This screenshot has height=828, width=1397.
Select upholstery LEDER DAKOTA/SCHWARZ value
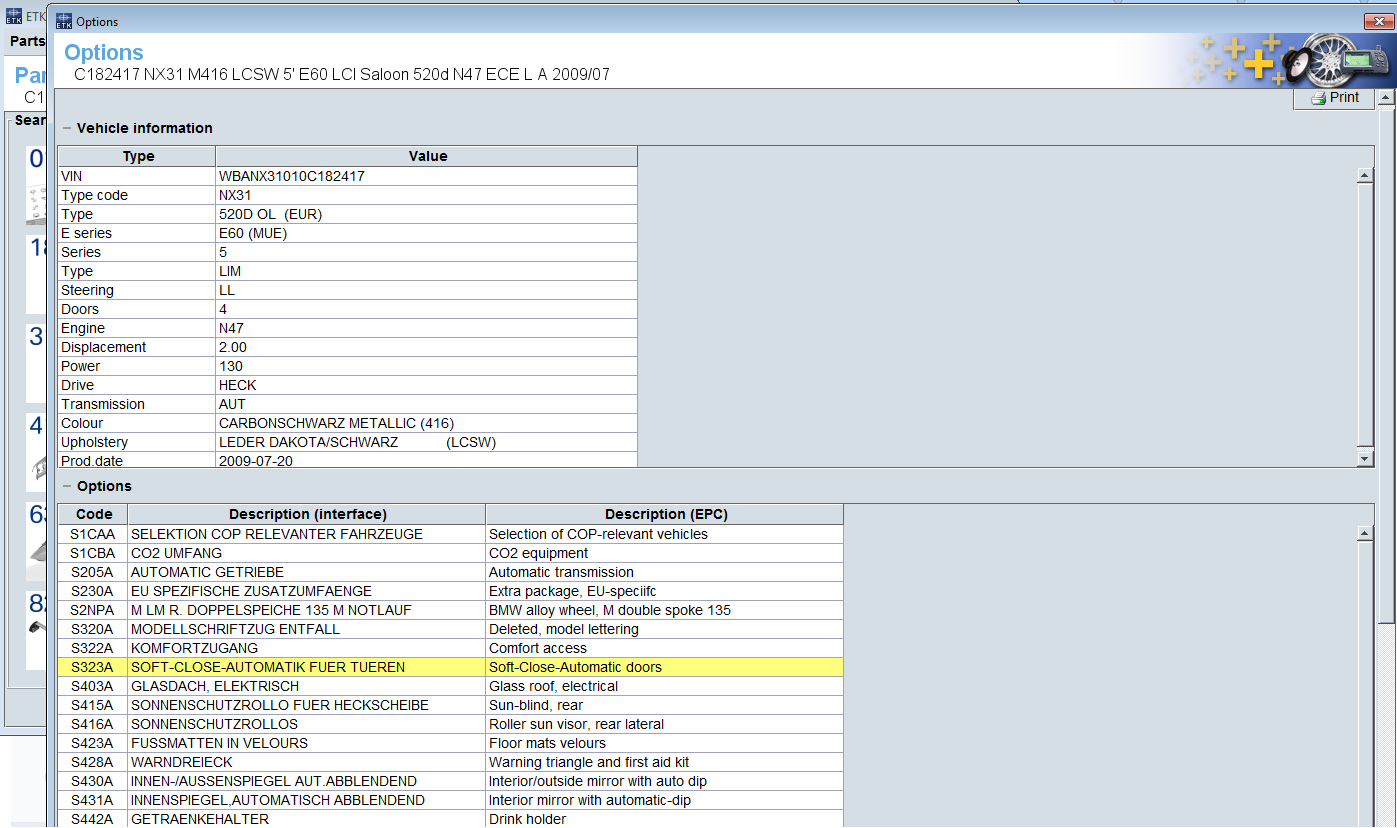pyautogui.click(x=358, y=442)
